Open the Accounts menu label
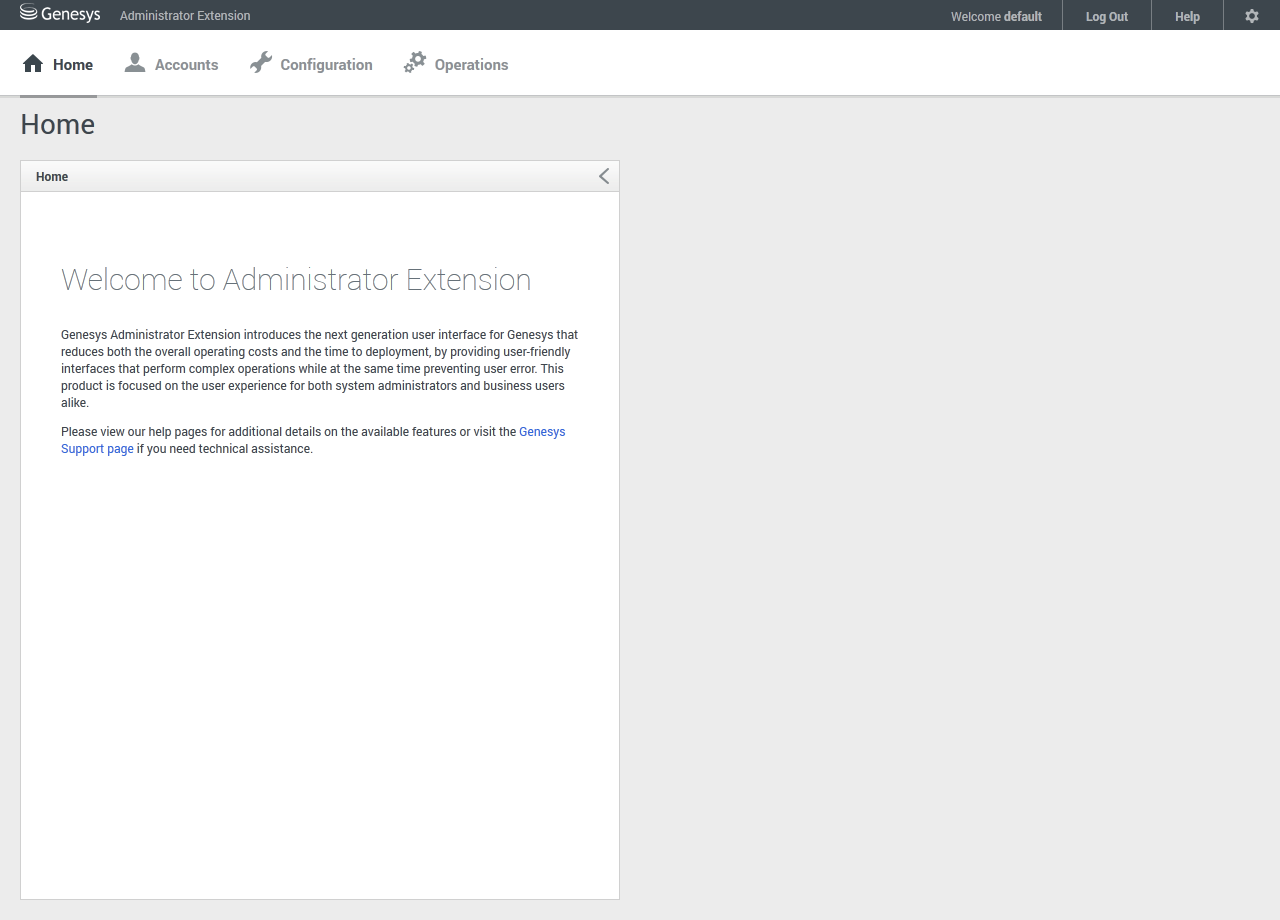 pos(186,65)
